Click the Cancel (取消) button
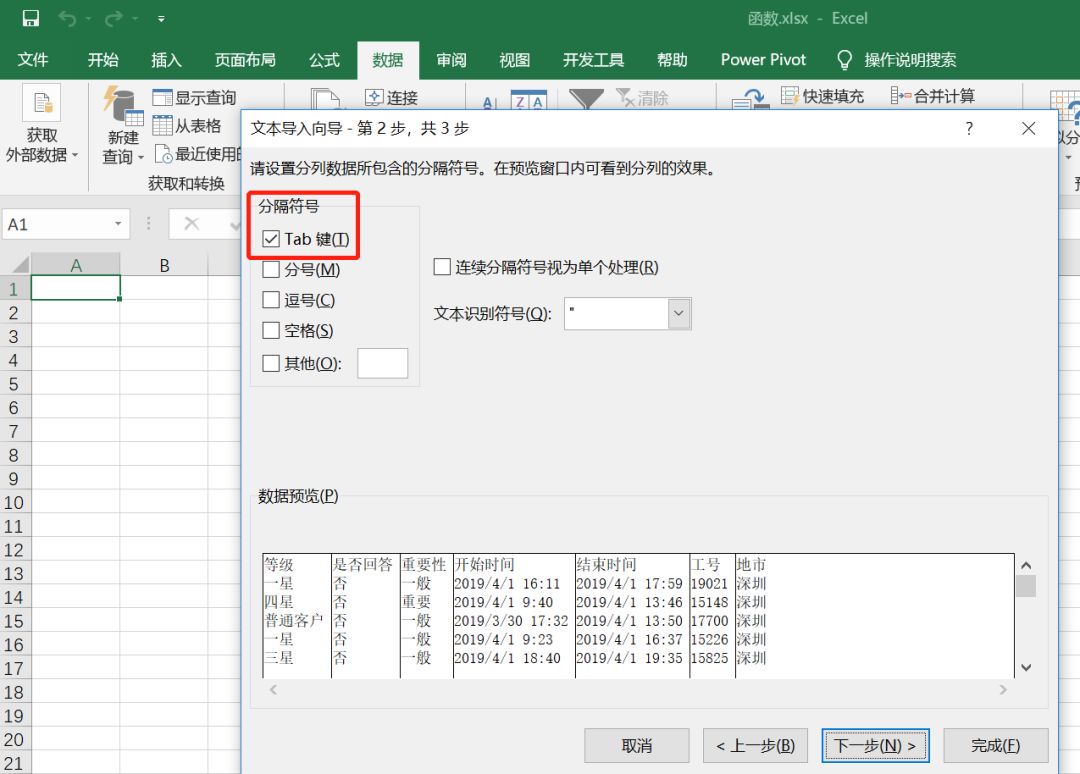The image size is (1080, 774). [x=636, y=746]
